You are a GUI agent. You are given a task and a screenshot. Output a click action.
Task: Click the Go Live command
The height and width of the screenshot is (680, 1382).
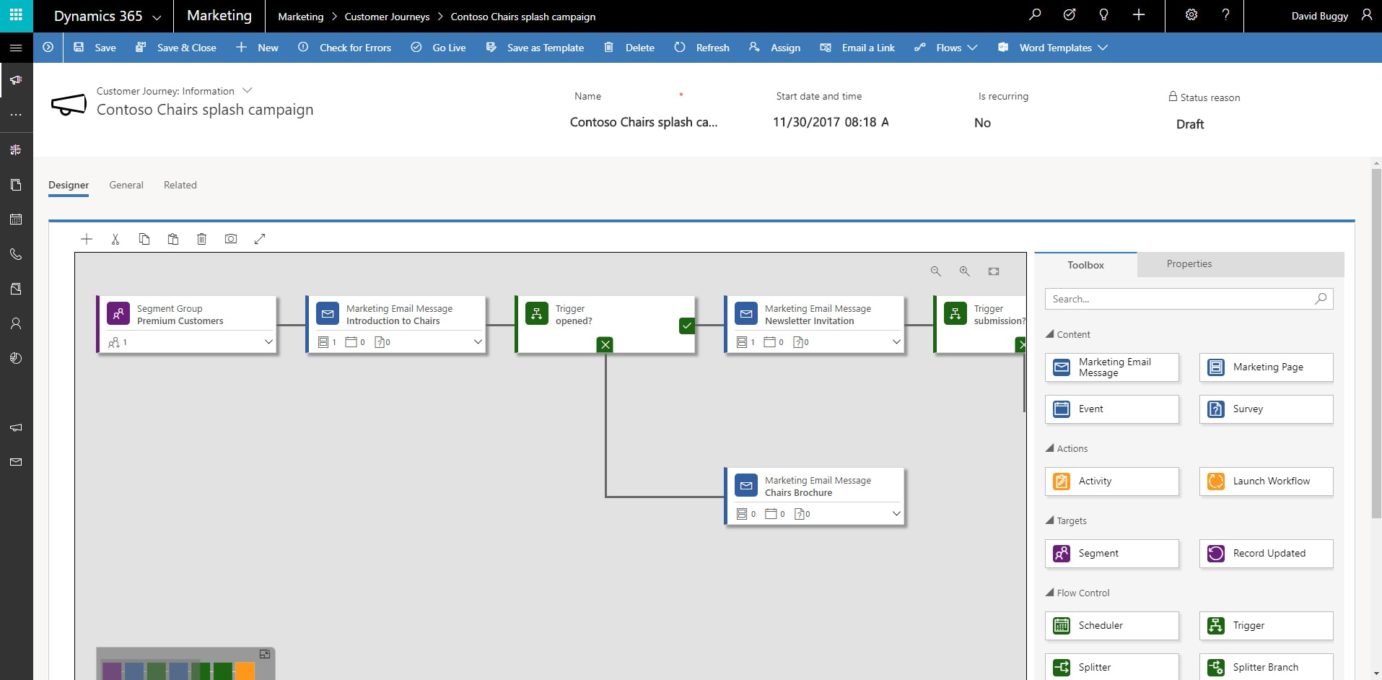[438, 47]
